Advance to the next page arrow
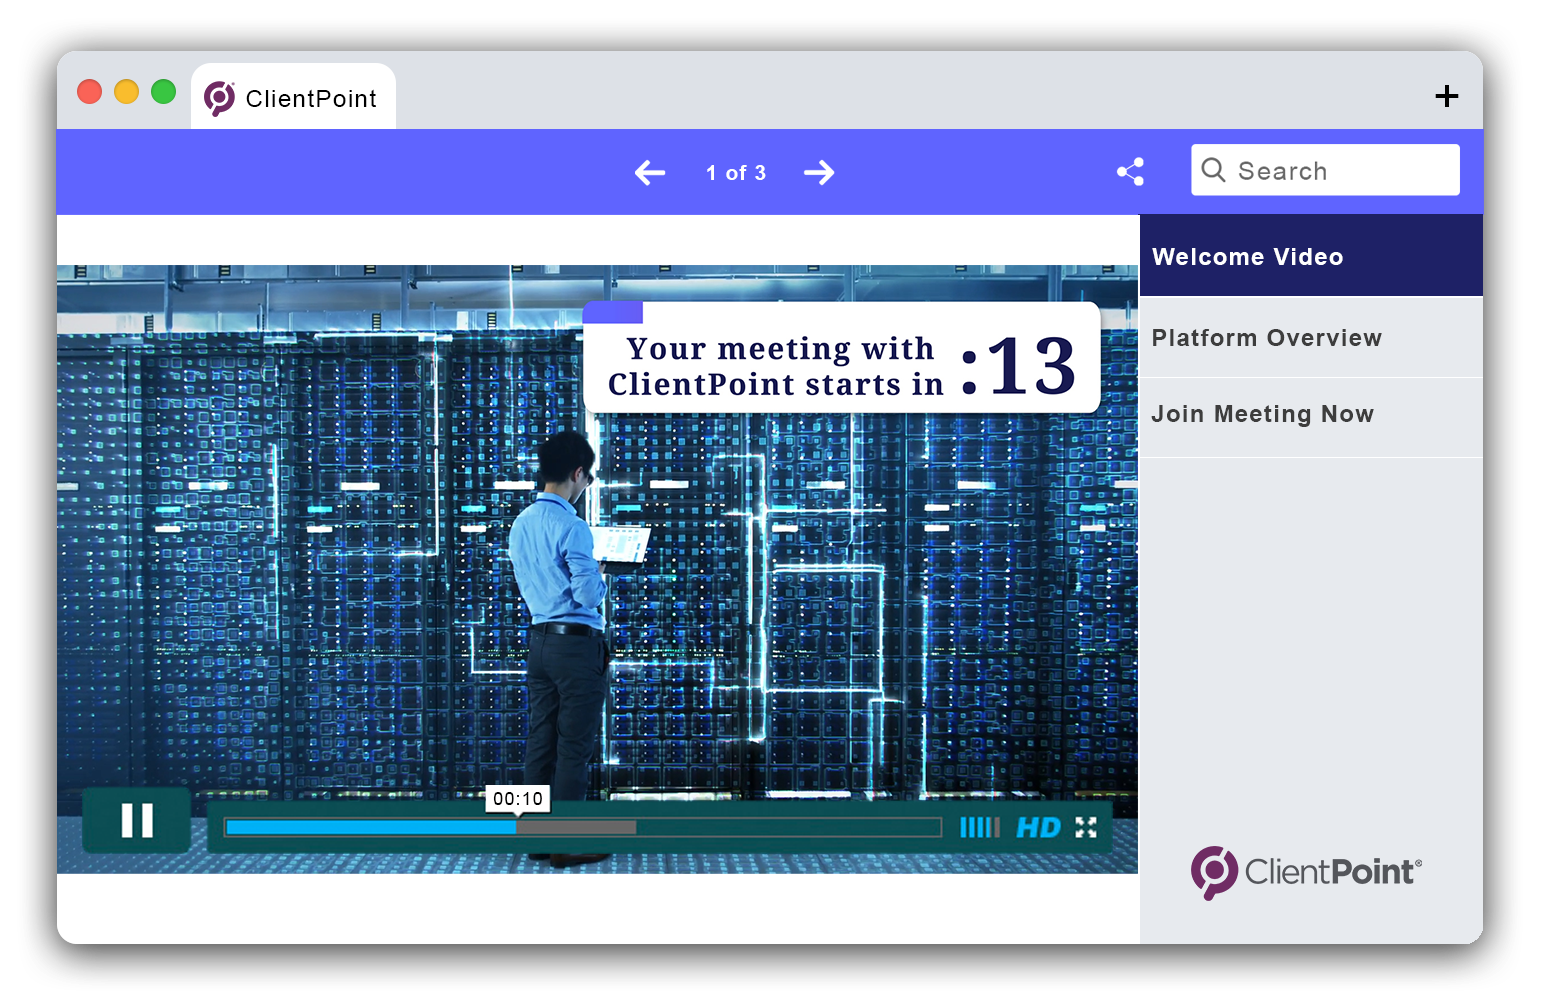1546x1004 pixels. tap(819, 173)
